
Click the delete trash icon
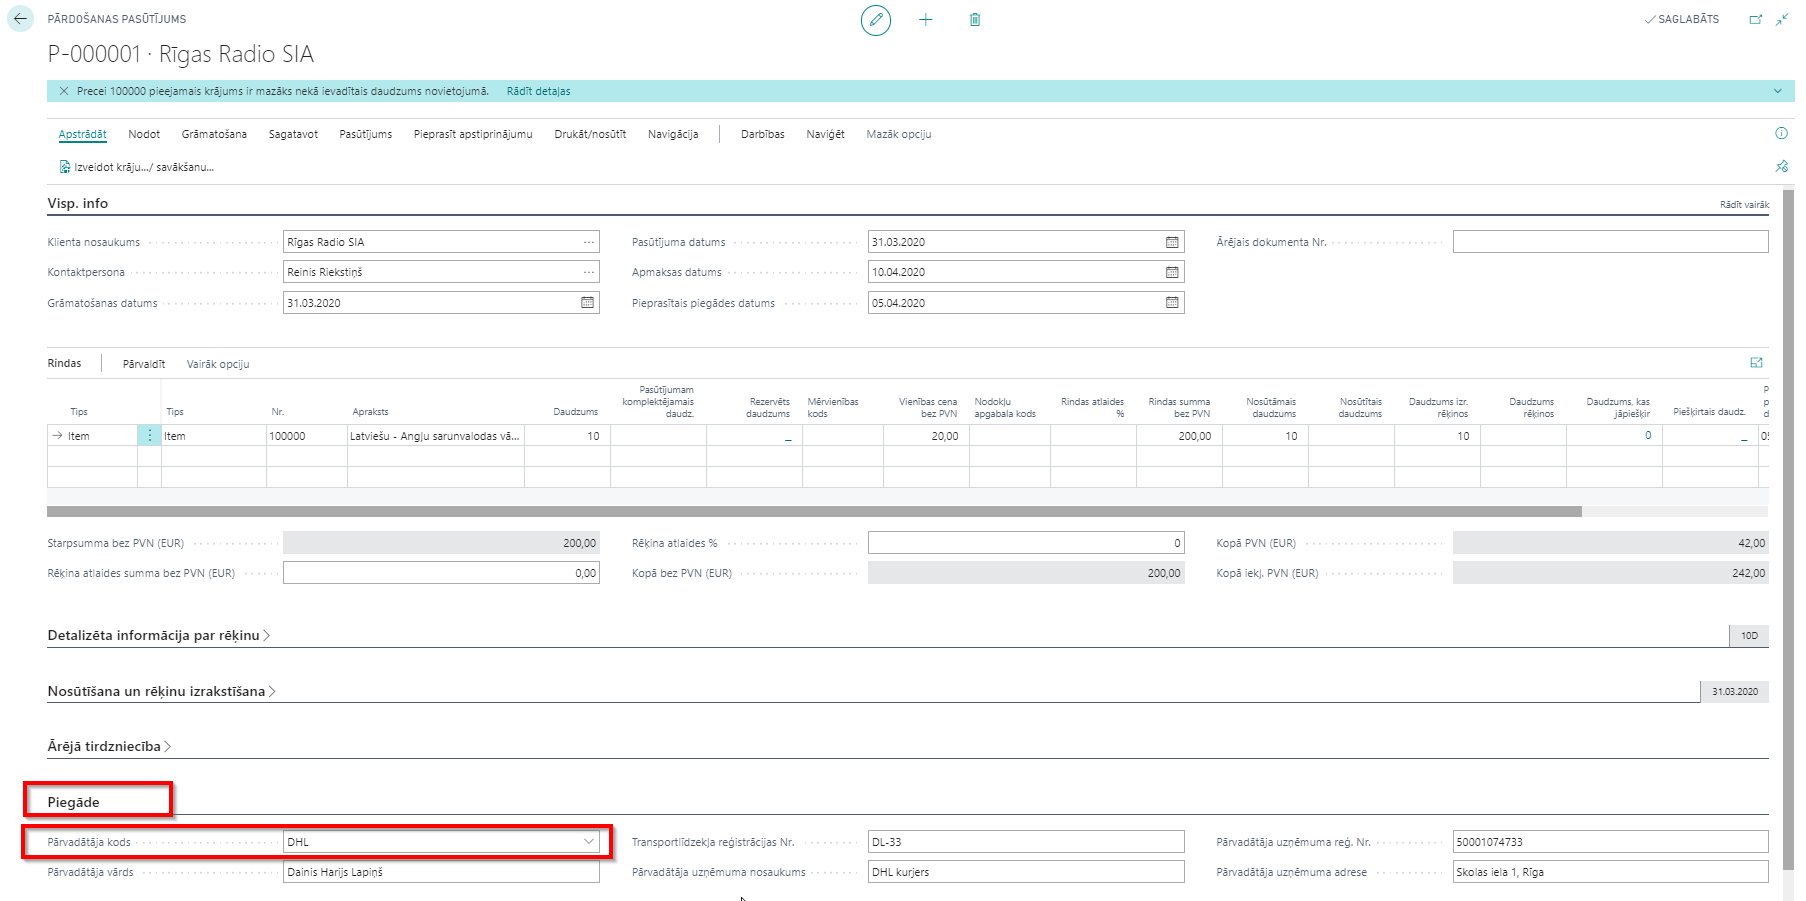[975, 20]
